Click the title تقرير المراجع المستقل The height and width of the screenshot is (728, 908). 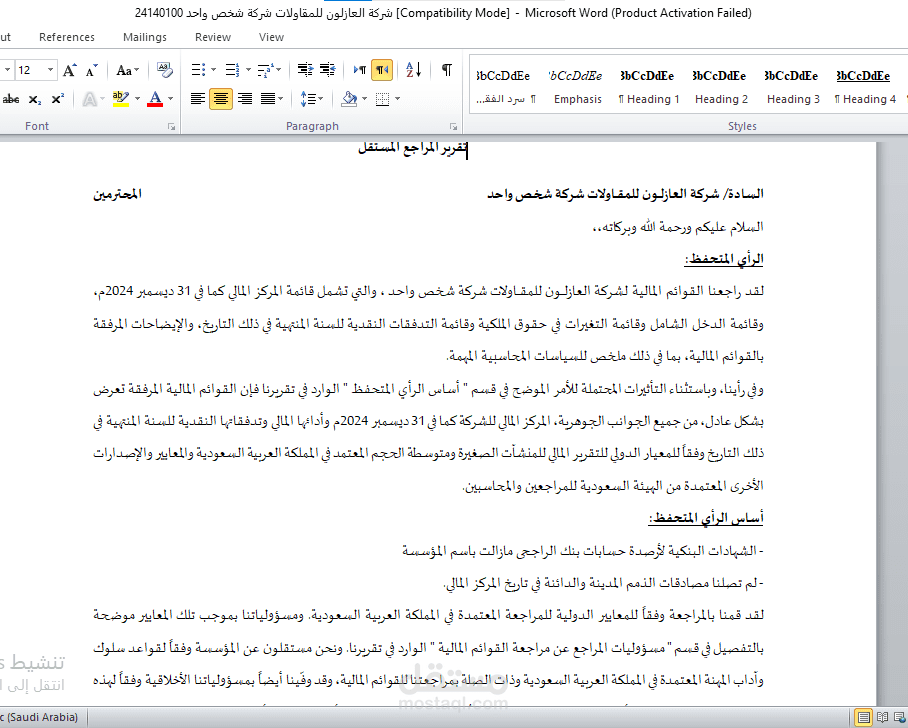(x=412, y=148)
